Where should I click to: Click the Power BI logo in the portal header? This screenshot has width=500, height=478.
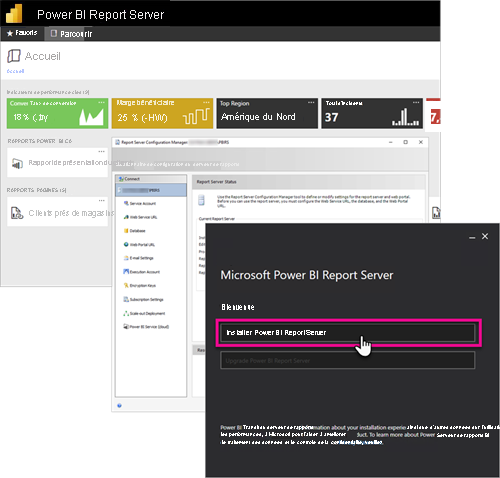(14, 14)
